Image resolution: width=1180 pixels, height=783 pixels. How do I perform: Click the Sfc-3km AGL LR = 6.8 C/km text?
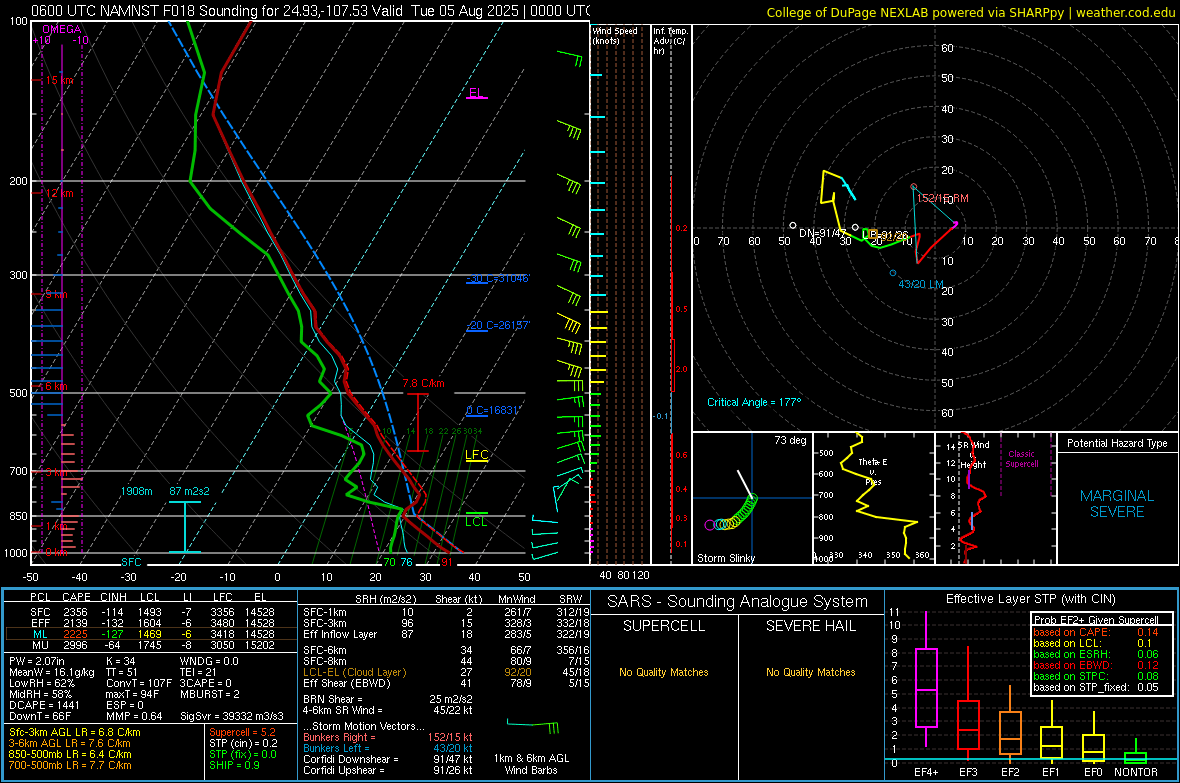75,732
